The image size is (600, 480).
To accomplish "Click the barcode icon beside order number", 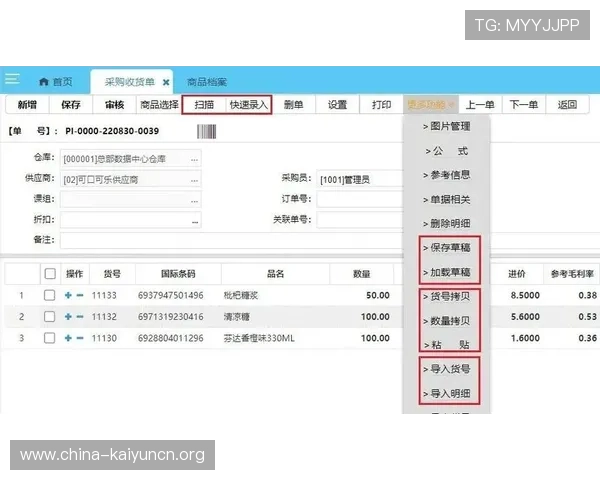I will pos(207,131).
